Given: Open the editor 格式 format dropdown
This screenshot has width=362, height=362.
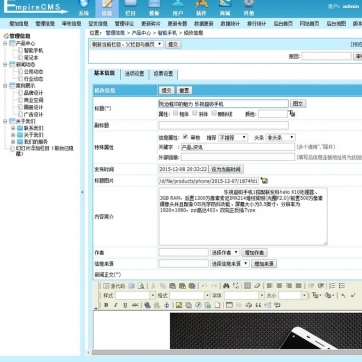Looking at the screenshot, I should coord(190,295).
